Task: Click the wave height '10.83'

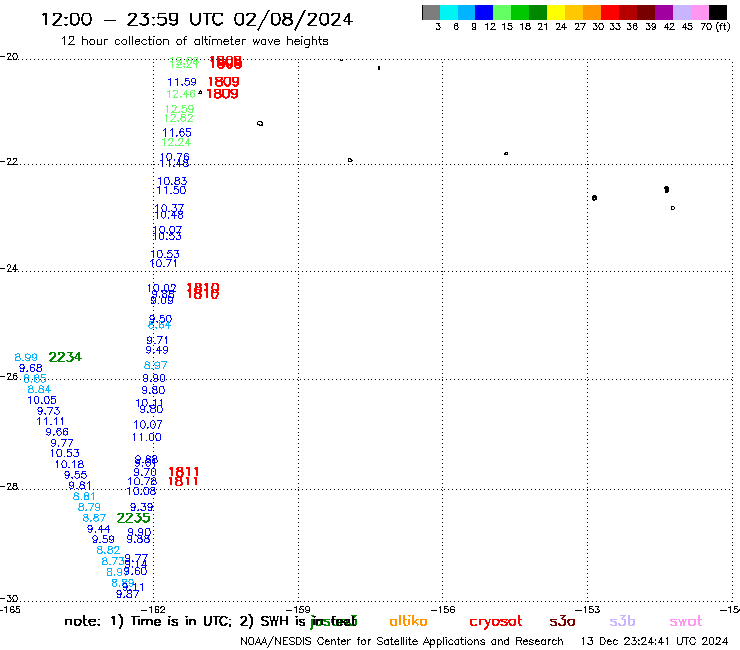Action: pos(172,181)
